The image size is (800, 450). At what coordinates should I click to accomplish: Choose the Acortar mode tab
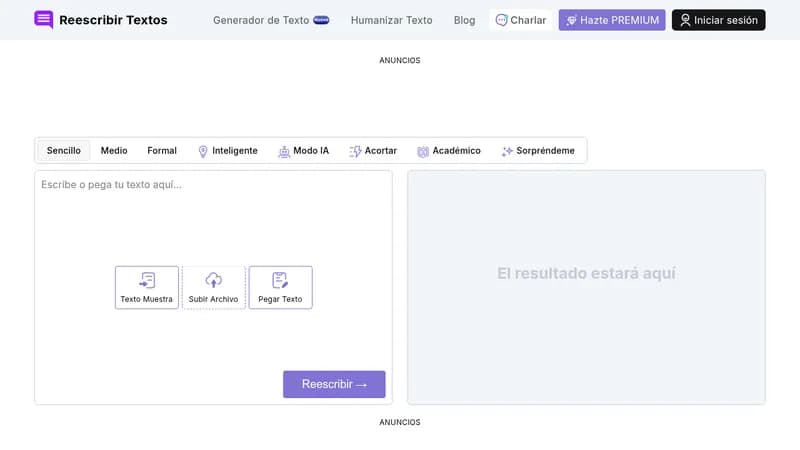pos(373,151)
